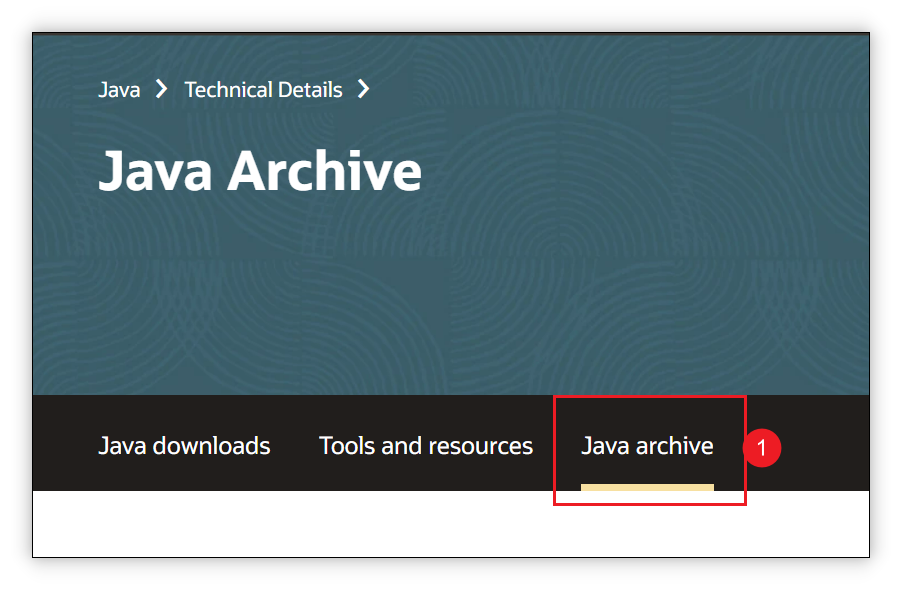Image resolution: width=902 pixels, height=590 pixels.
Task: Click the chevron right after Java breadcrumb
Action: (x=162, y=89)
